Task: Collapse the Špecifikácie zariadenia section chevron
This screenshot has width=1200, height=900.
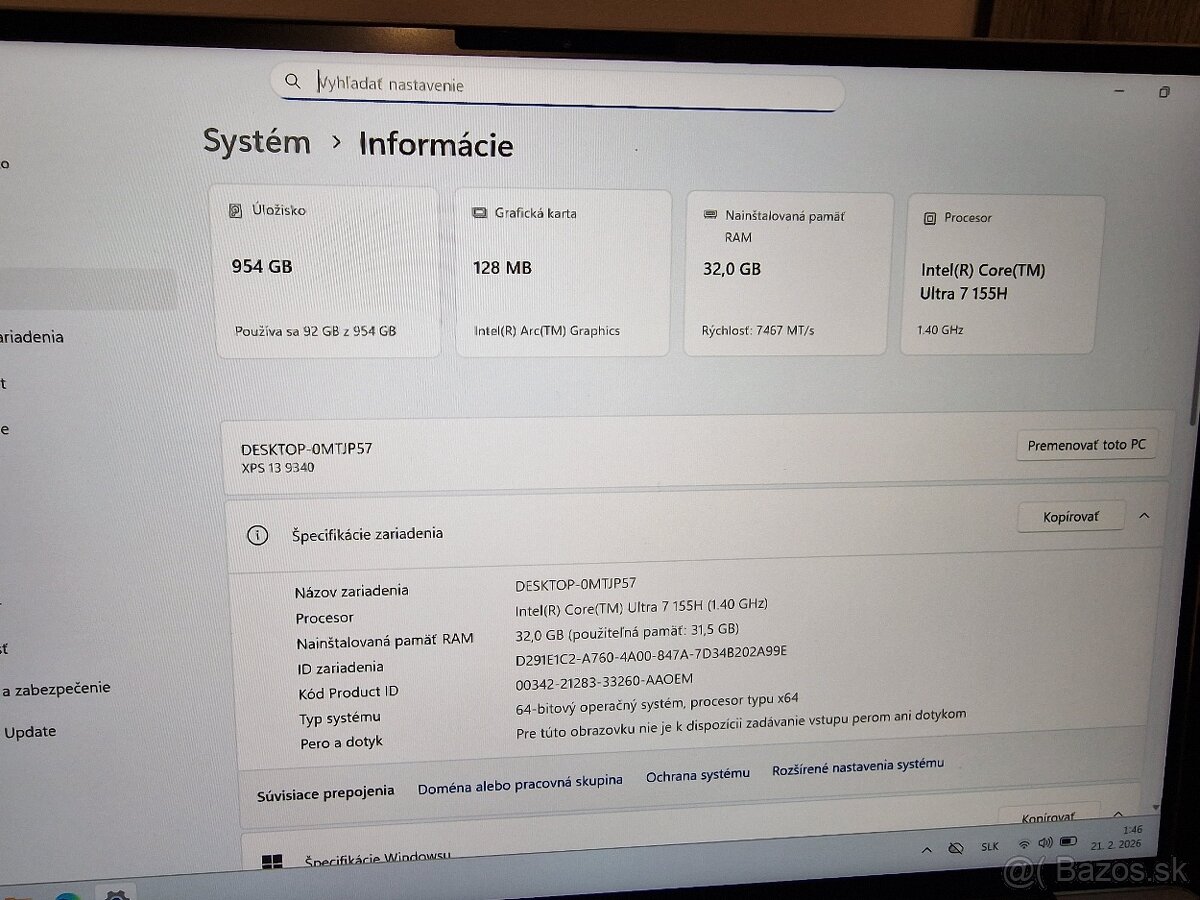Action: (x=1144, y=516)
